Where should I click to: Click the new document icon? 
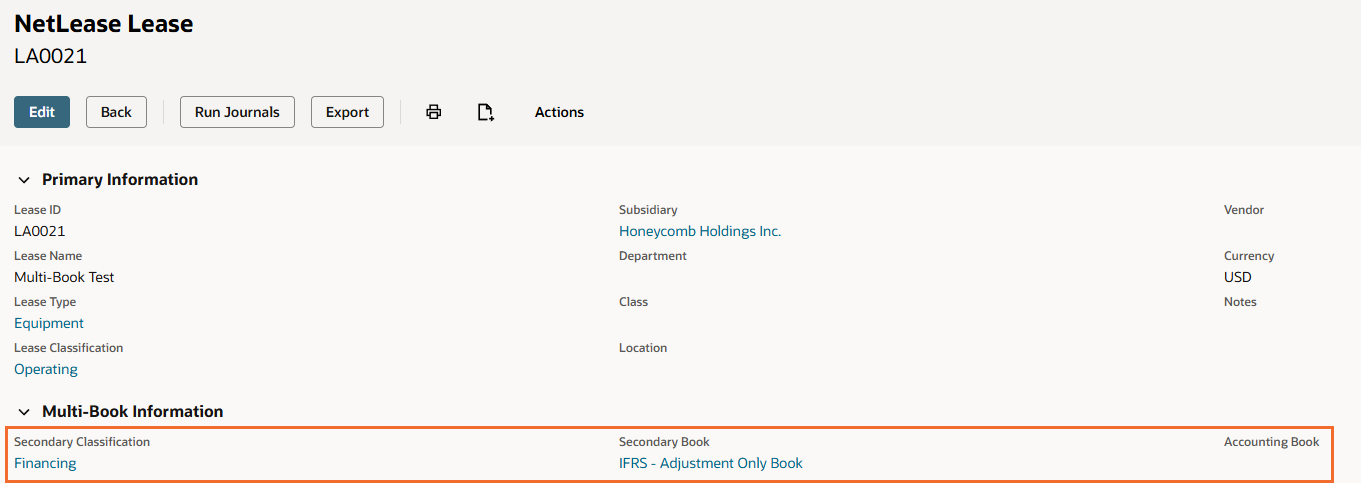pyautogui.click(x=485, y=112)
